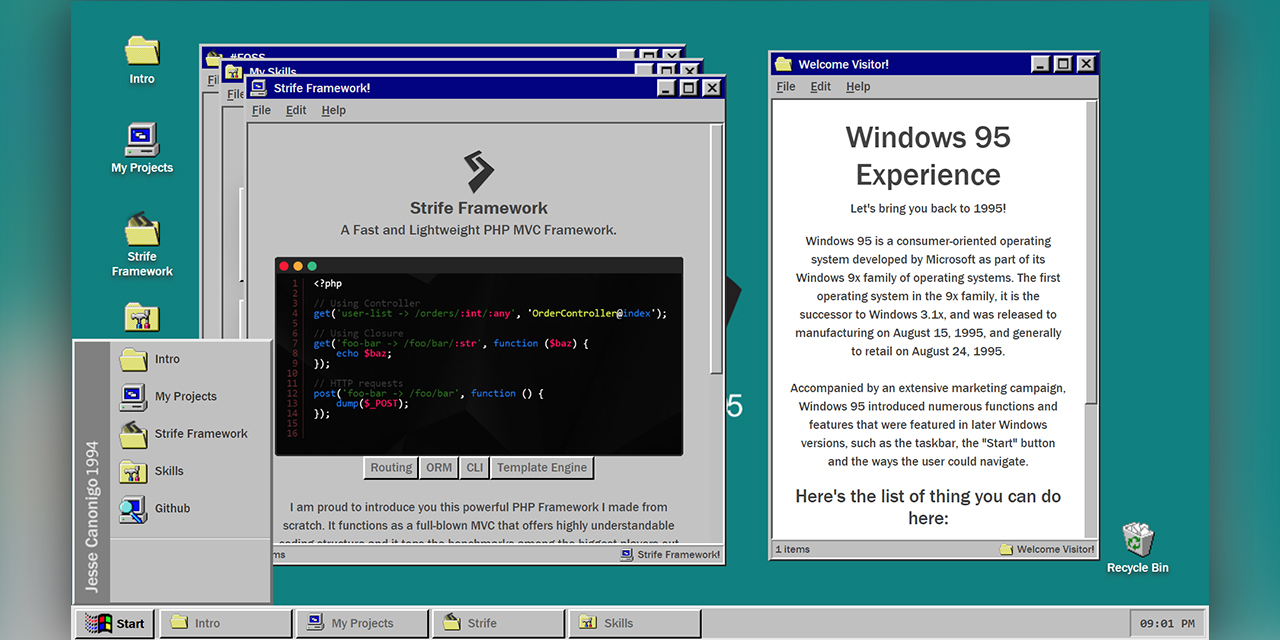The image size is (1280, 640).
Task: Click the ORM feature button
Action: point(438,467)
